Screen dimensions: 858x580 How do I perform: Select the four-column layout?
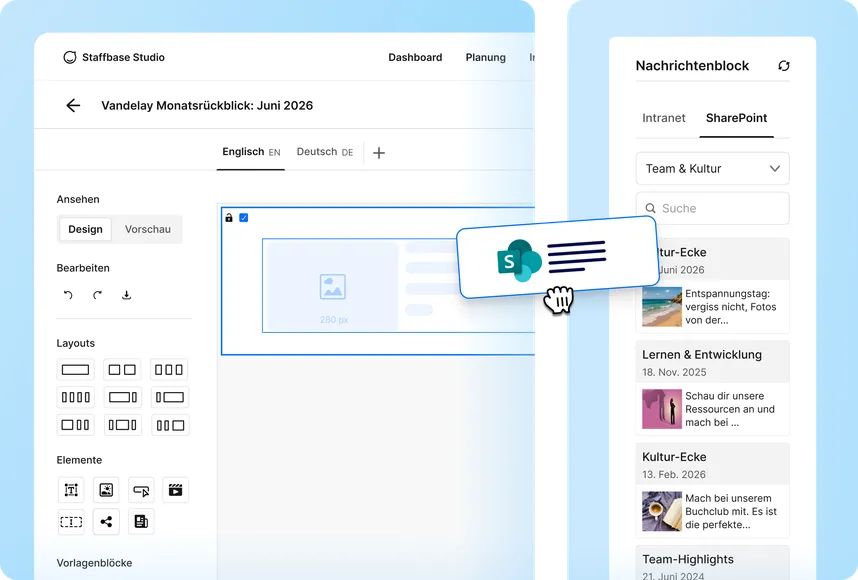point(76,397)
